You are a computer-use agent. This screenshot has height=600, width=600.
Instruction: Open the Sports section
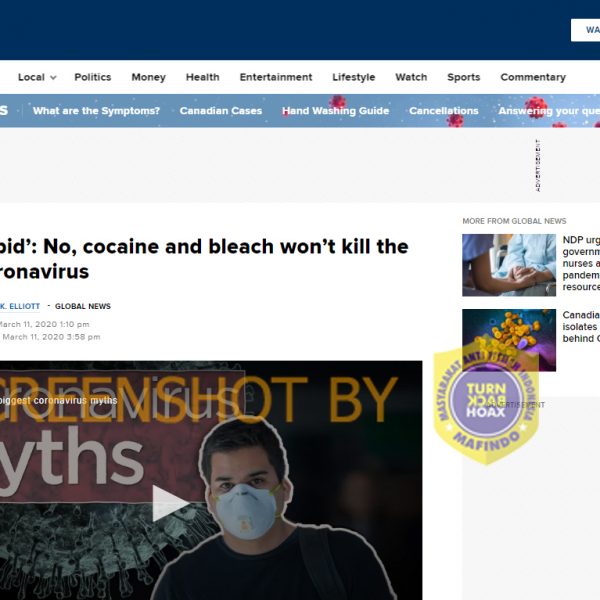tap(463, 77)
